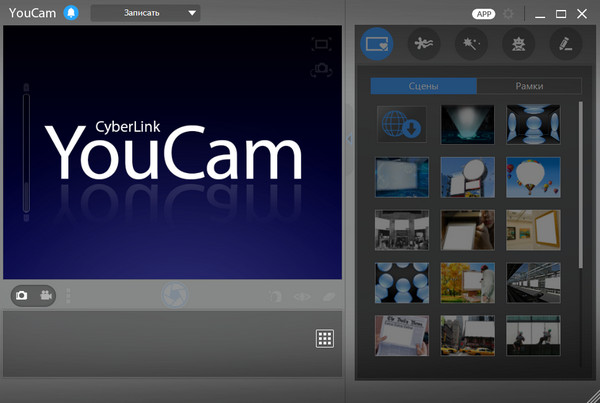Image resolution: width=600 pixels, height=403 pixels.
Task: Click the face beautify icon under preview
Action: 276,296
